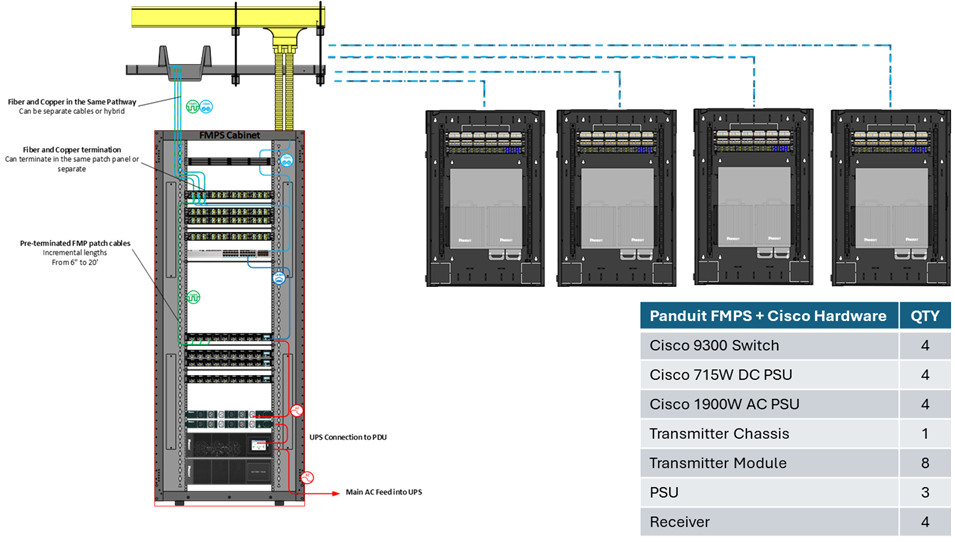Select 'Fiber and Copper termination' heading
This screenshot has width=955, height=542.
tap(72, 149)
